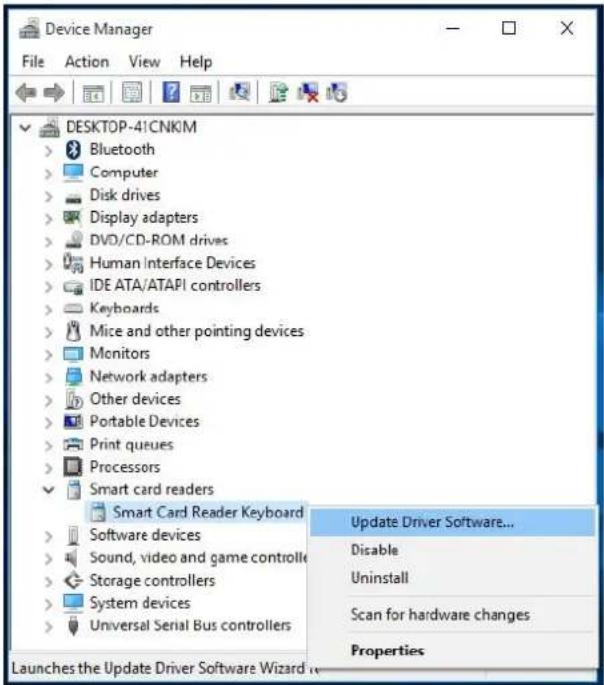The image size is (604, 685).
Task: Open the Action menu
Action: point(87,62)
